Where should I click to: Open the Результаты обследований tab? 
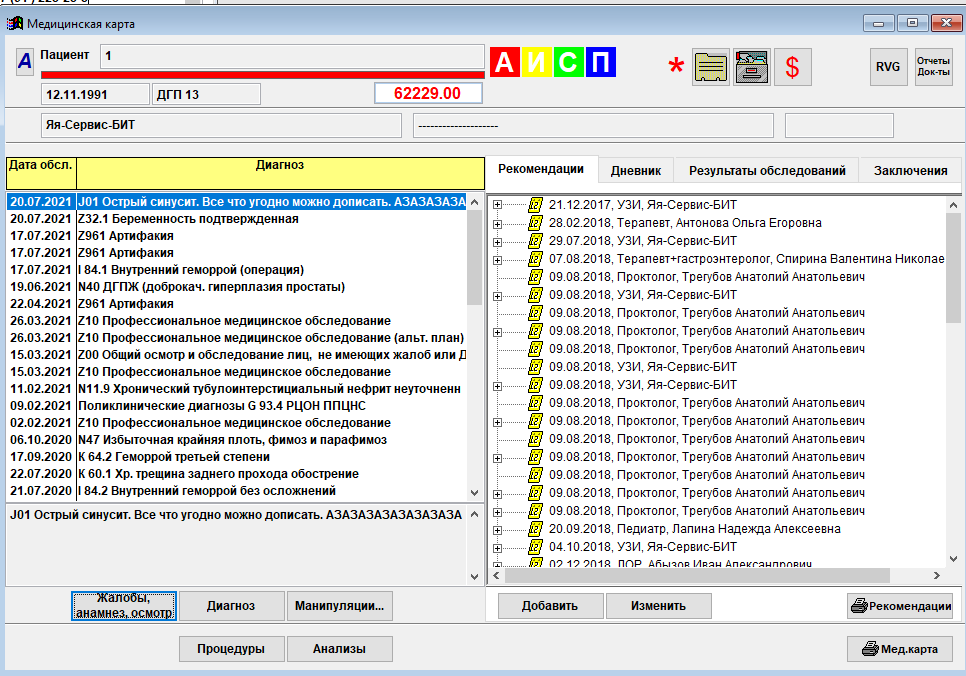(767, 171)
